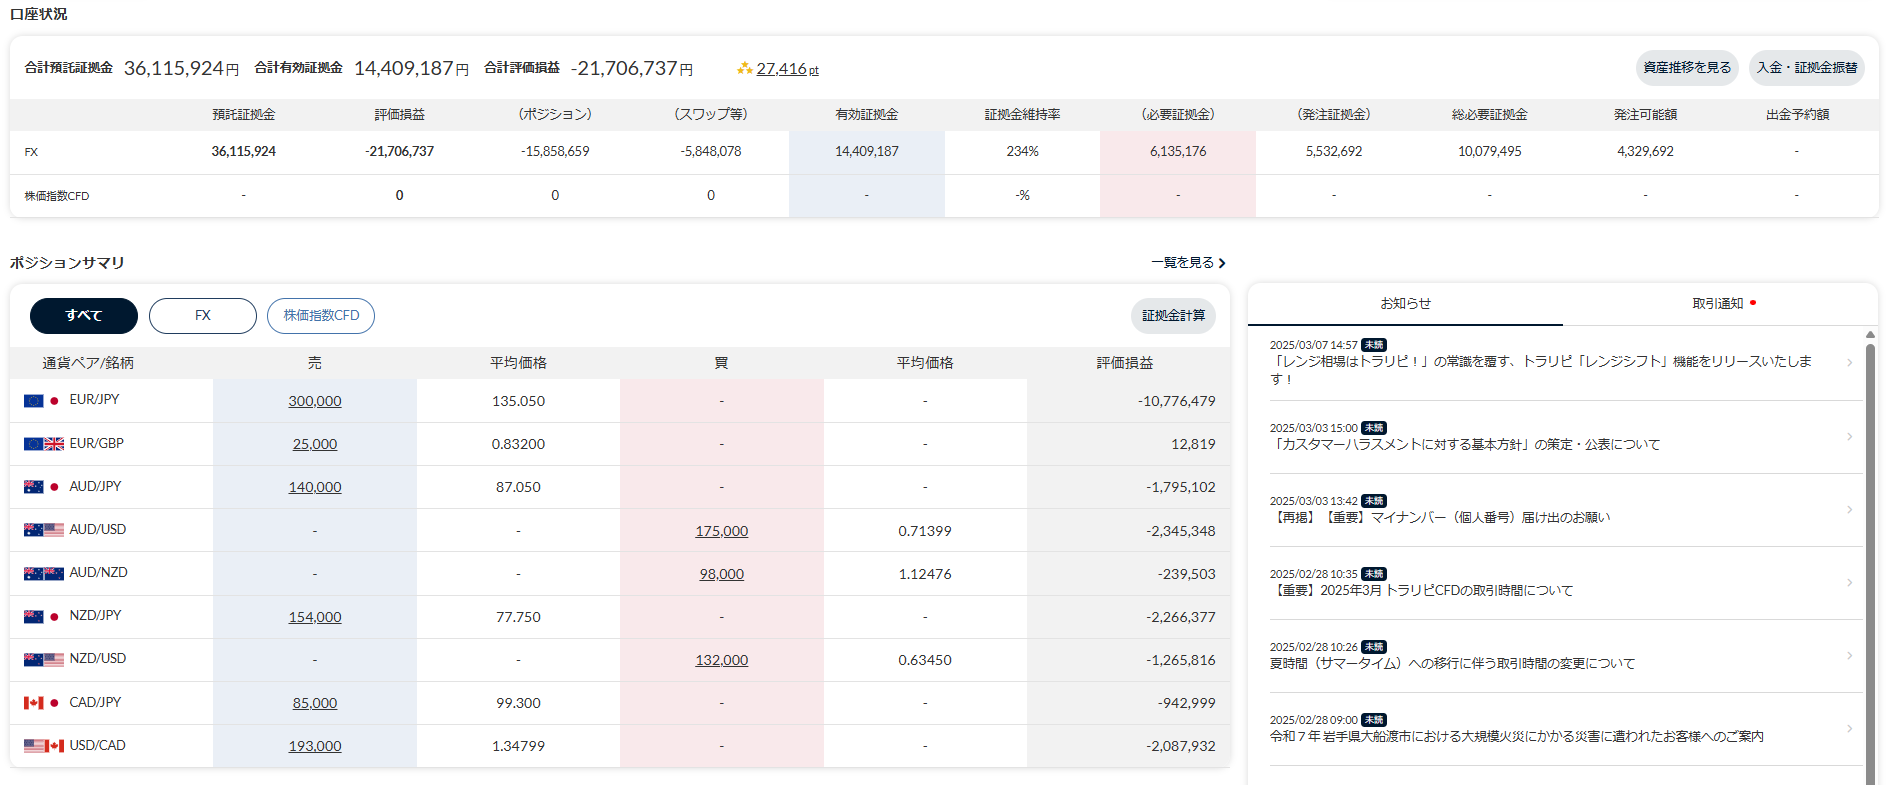Image resolution: width=1886 pixels, height=785 pixels.
Task: Switch to the お知らせ tab
Action: click(x=1405, y=304)
